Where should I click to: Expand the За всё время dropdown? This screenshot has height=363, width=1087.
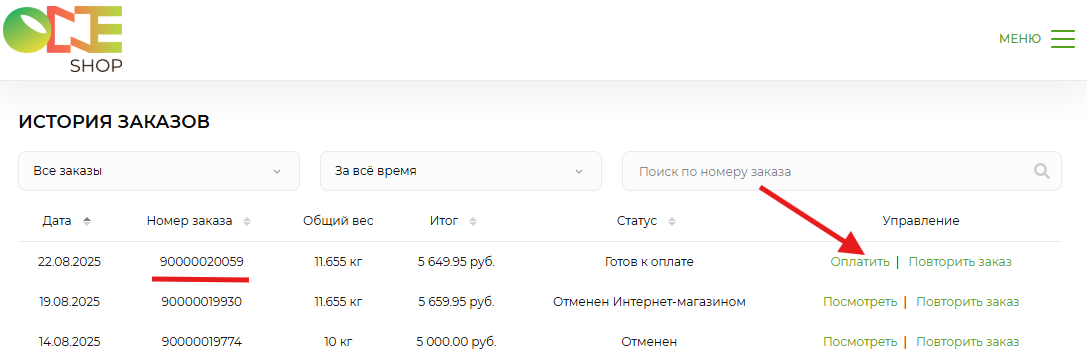point(460,170)
